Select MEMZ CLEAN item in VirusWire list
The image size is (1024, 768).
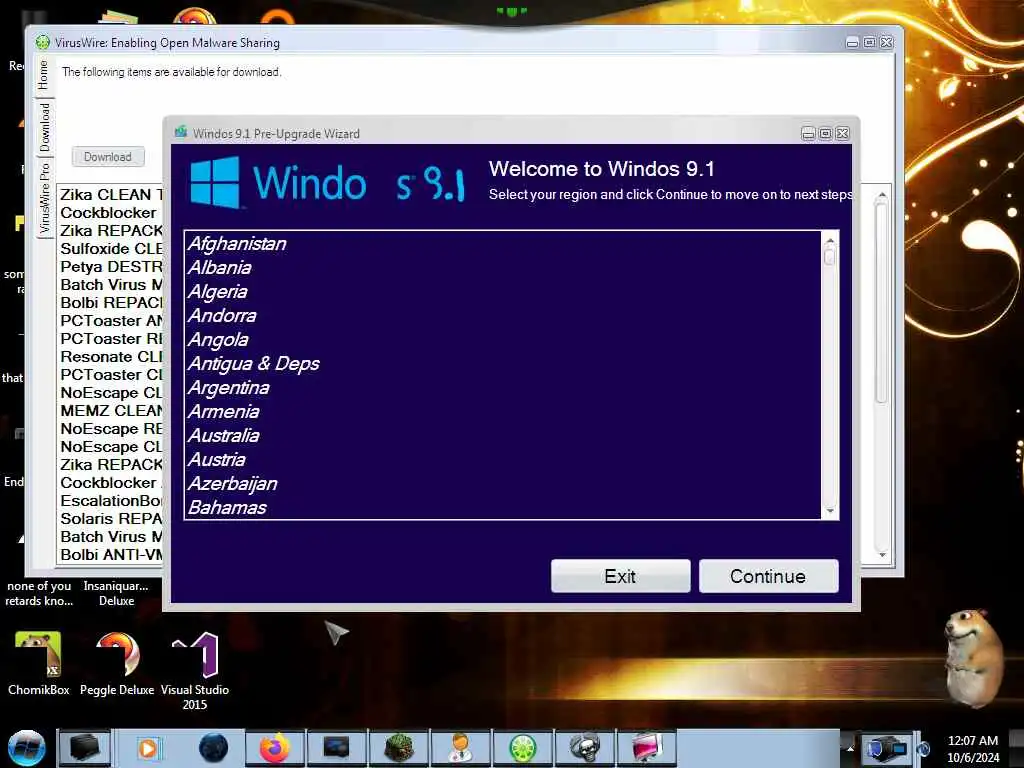110,411
